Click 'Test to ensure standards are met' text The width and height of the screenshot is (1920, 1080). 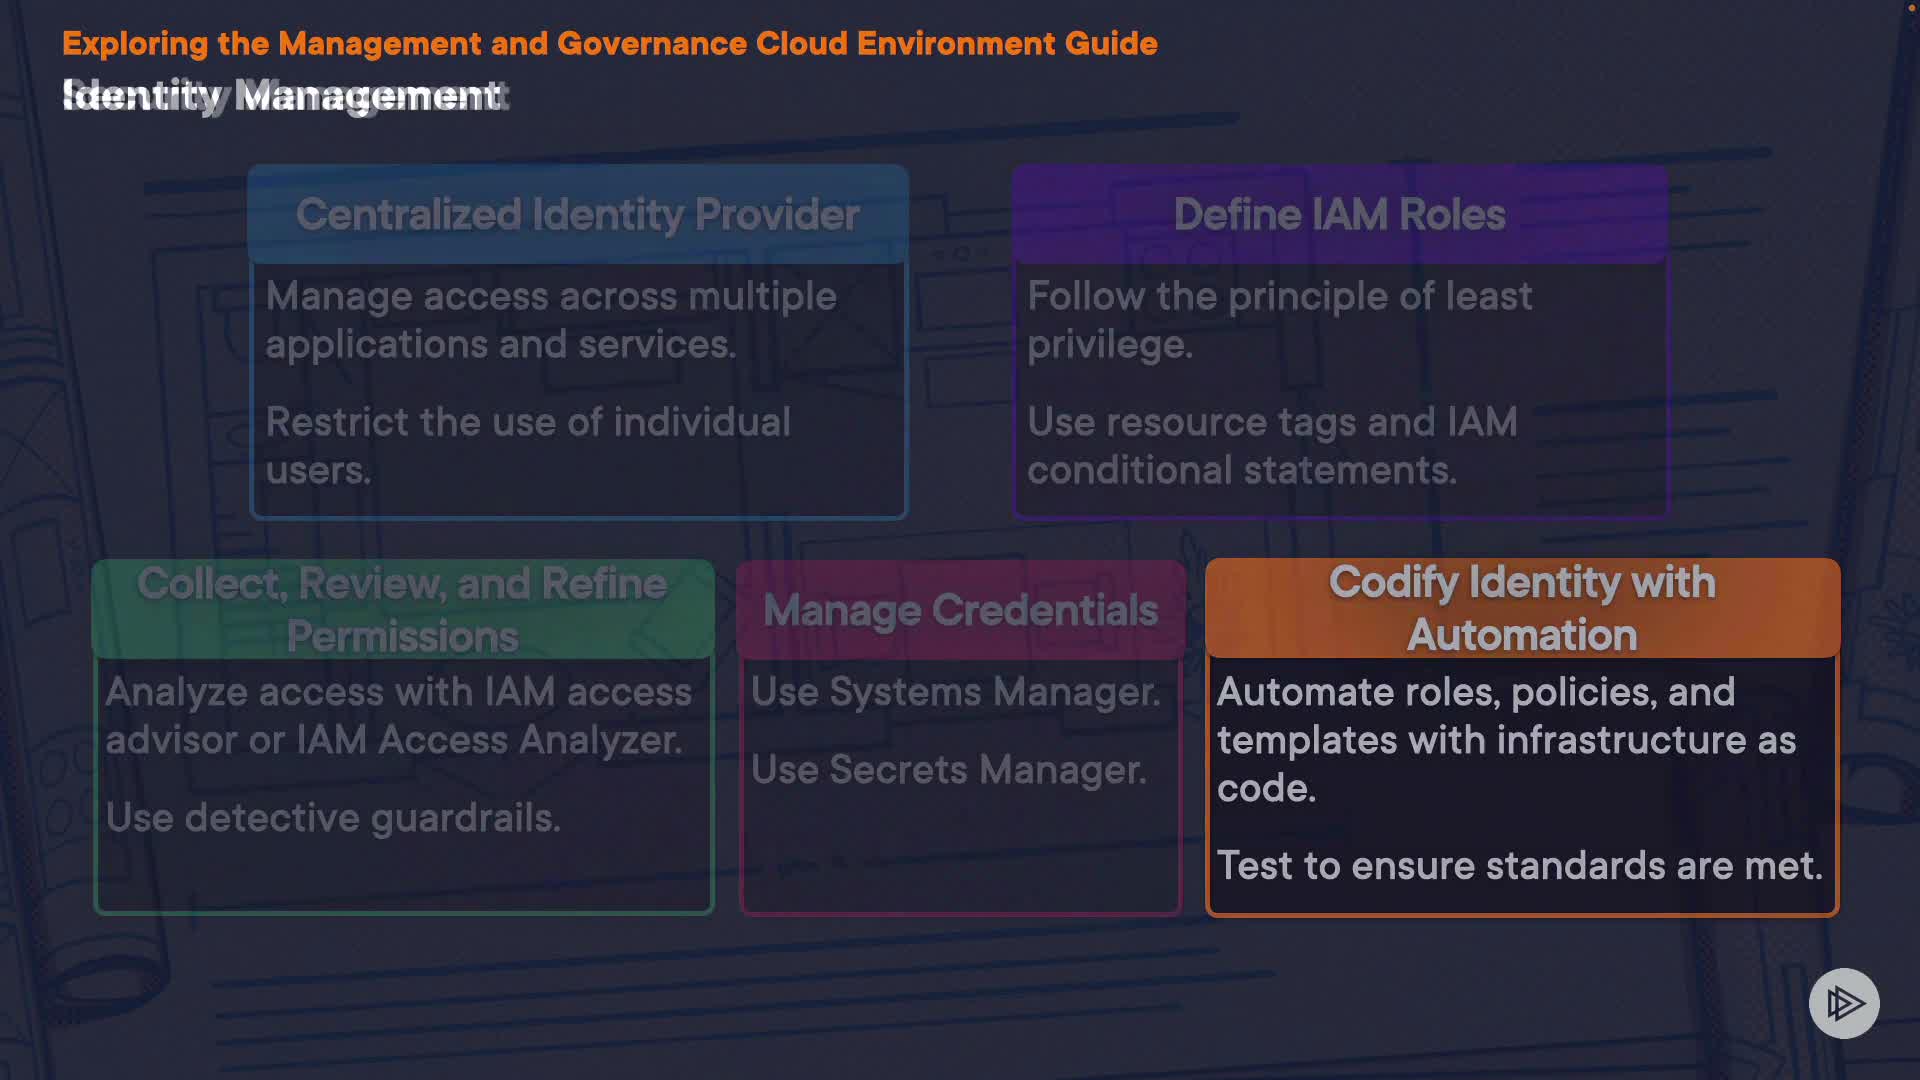pos(1519,866)
